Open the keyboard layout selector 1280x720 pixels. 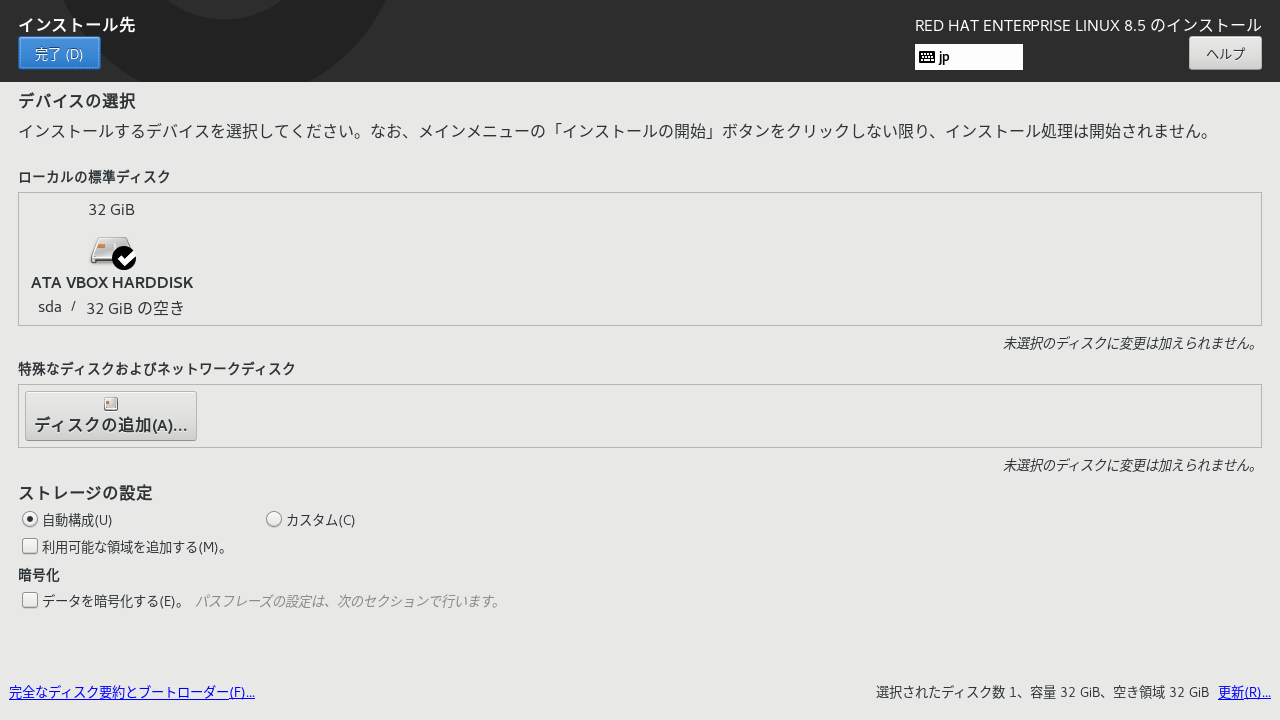point(968,57)
